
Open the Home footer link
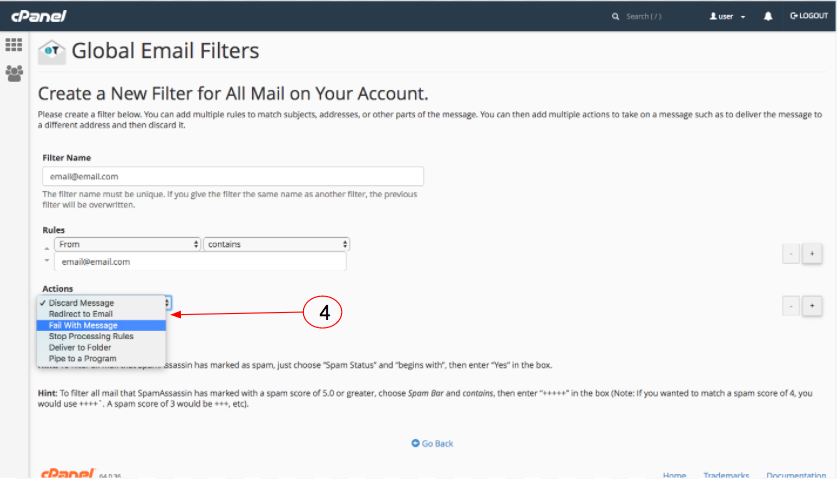(674, 475)
